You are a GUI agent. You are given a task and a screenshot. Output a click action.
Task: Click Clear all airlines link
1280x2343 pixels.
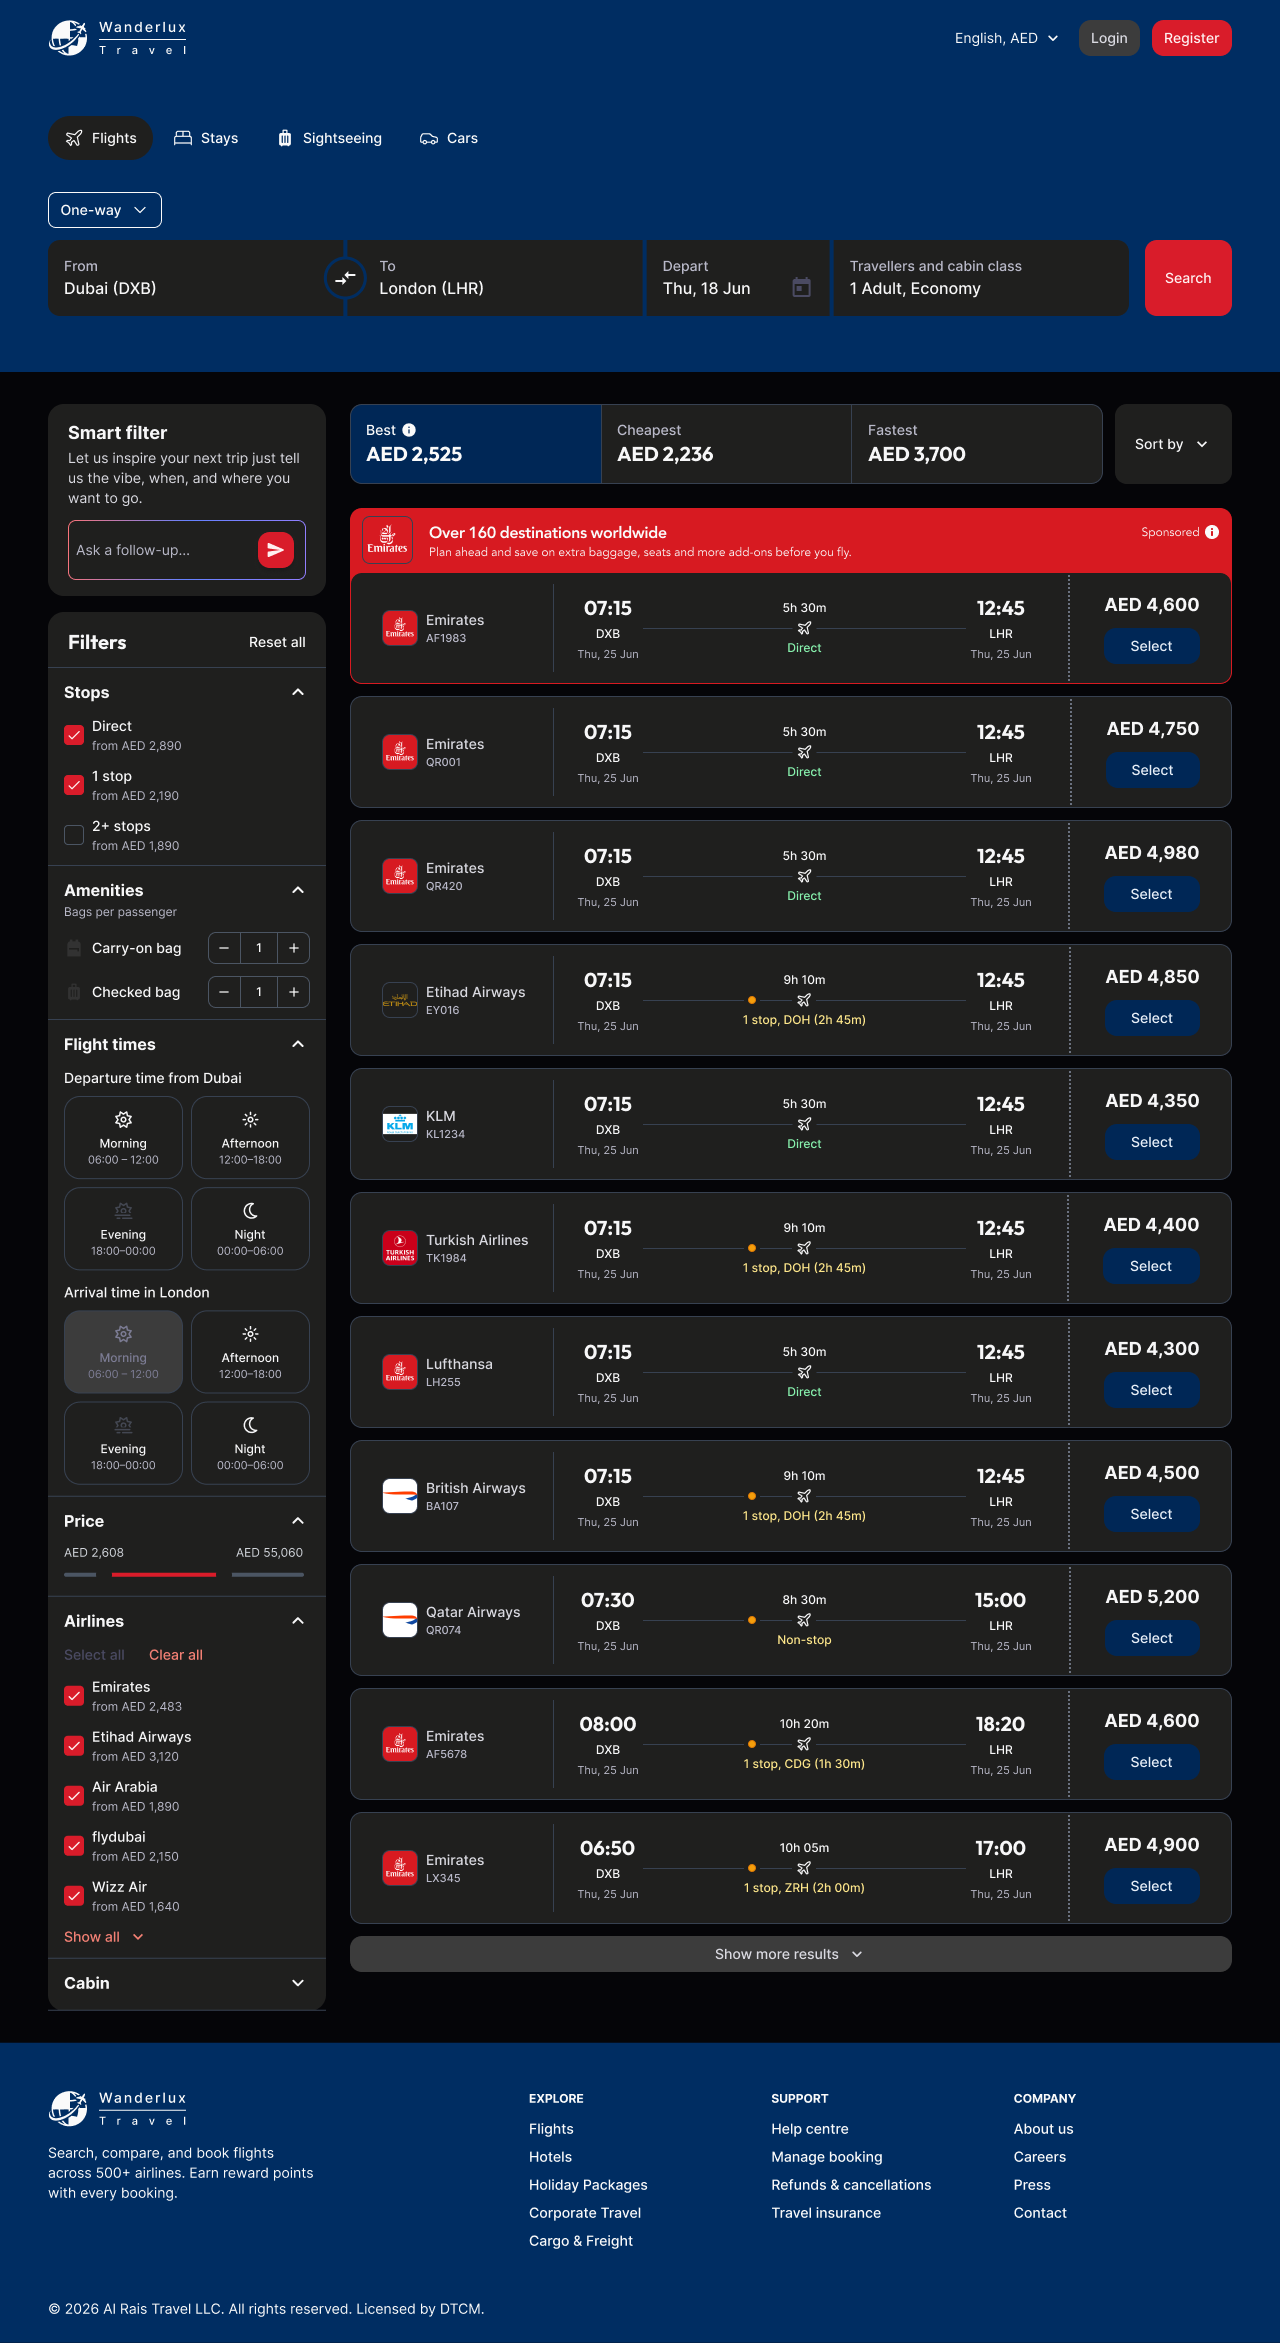coord(176,1655)
